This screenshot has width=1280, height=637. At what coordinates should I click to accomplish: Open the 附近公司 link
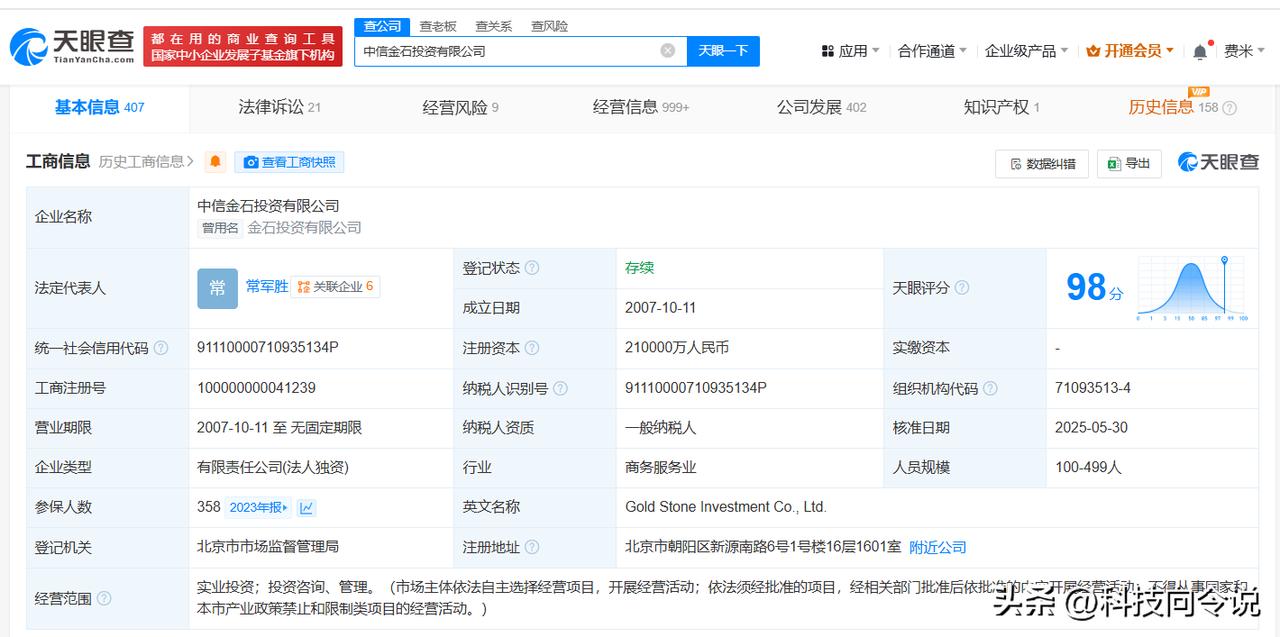point(938,547)
